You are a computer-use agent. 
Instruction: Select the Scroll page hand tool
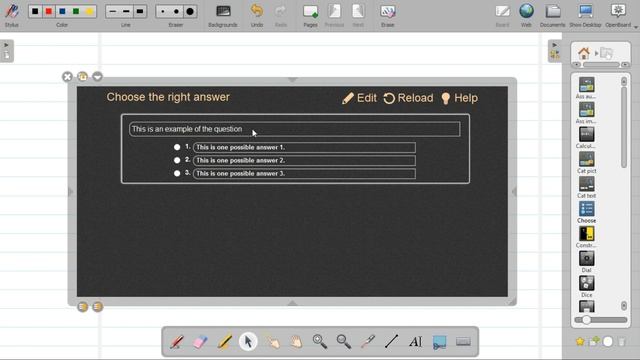pos(296,341)
